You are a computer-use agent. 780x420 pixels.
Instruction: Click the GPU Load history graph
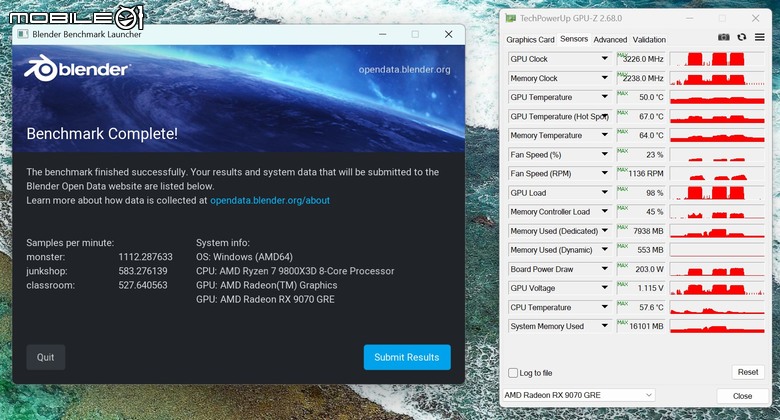pyautogui.click(x=717, y=193)
